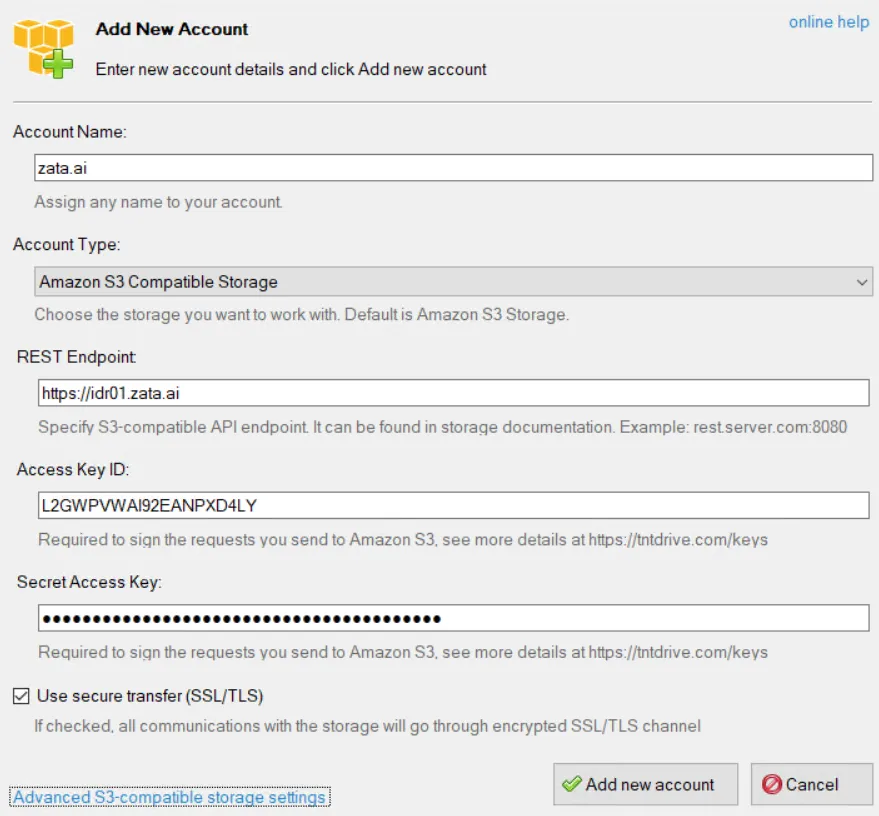Open Advanced S3-compatible storage settings link
Image resolution: width=879 pixels, height=816 pixels.
pyautogui.click(x=169, y=797)
